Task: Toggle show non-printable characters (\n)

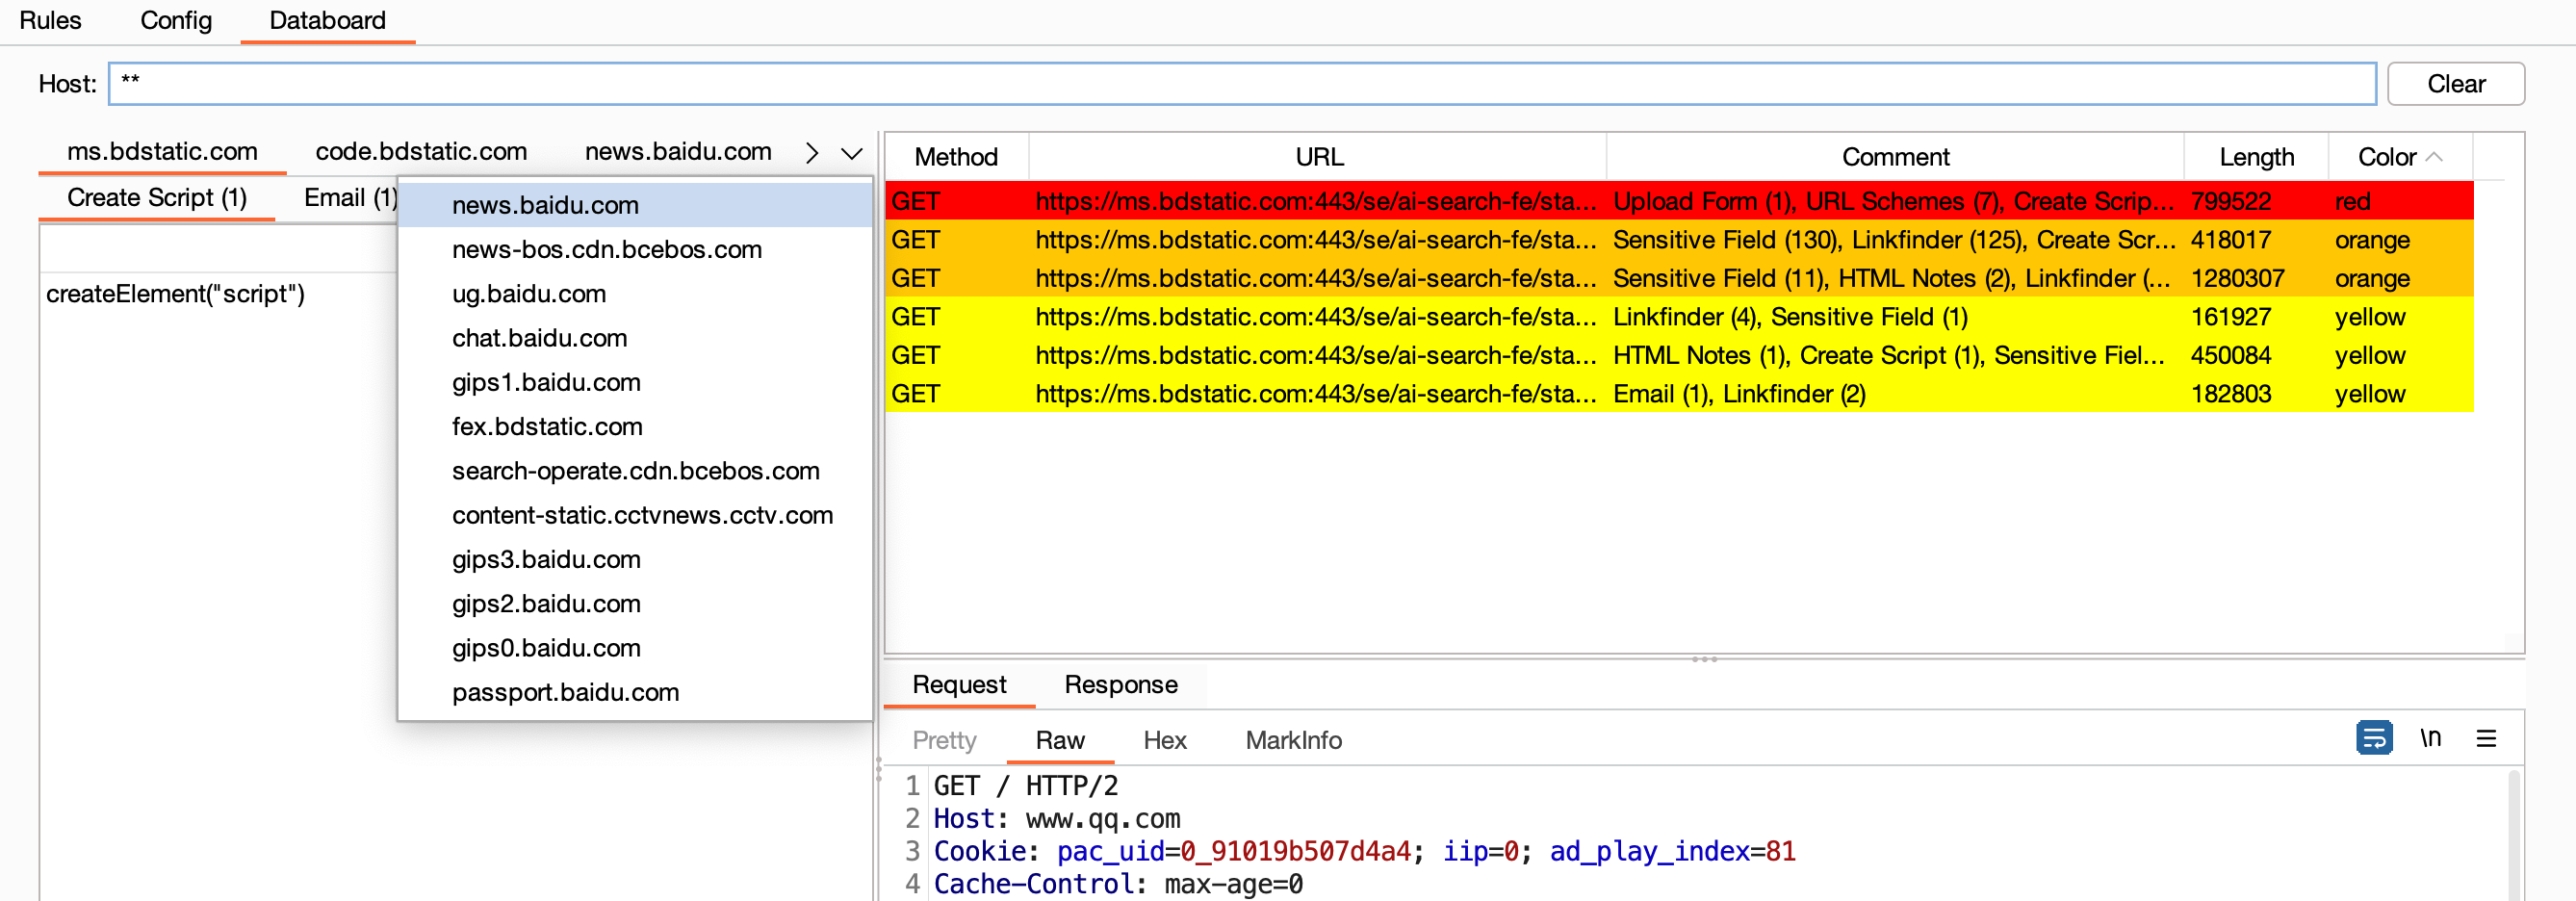Action: 2430,738
